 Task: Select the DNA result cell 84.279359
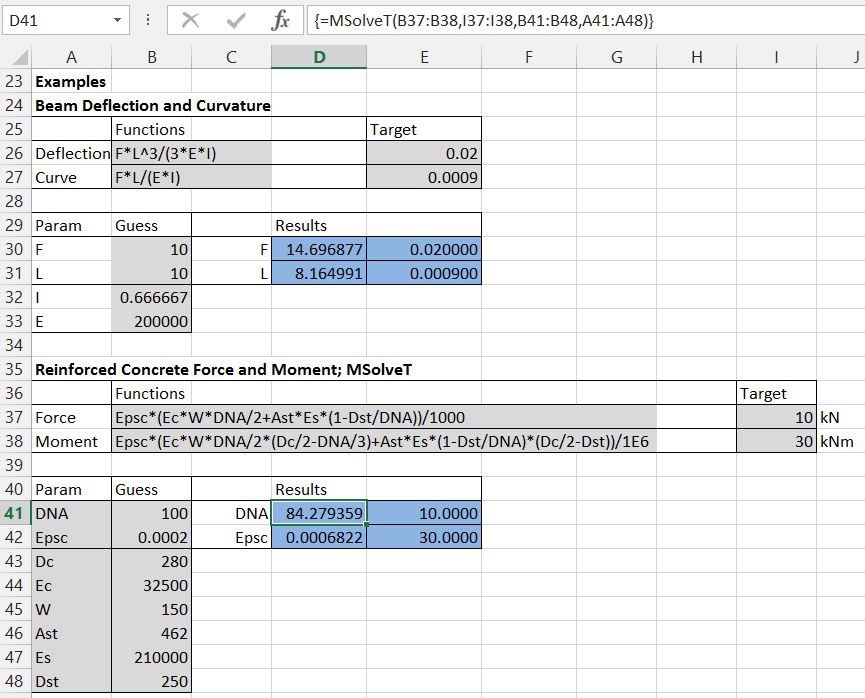pyautogui.click(x=319, y=514)
